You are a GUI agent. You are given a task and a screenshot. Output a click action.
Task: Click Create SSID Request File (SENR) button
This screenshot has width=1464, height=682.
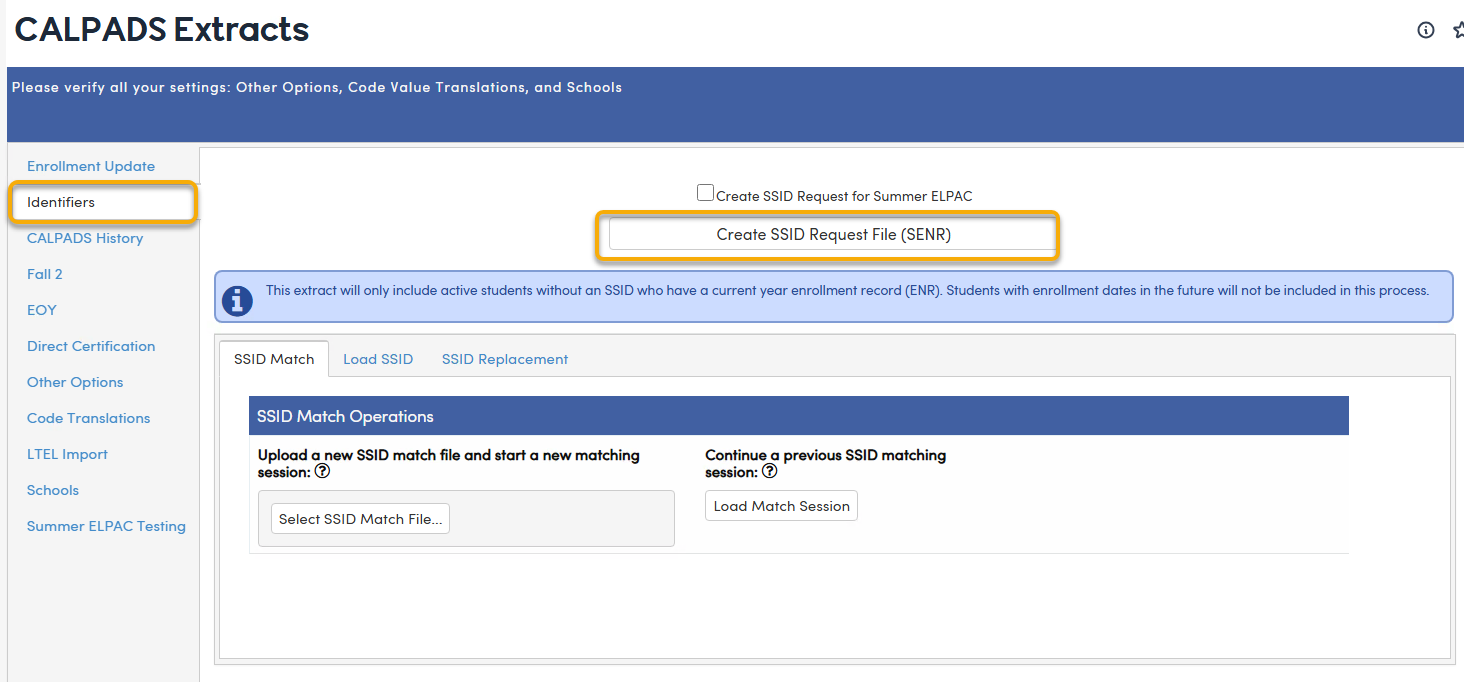pyautogui.click(x=833, y=235)
